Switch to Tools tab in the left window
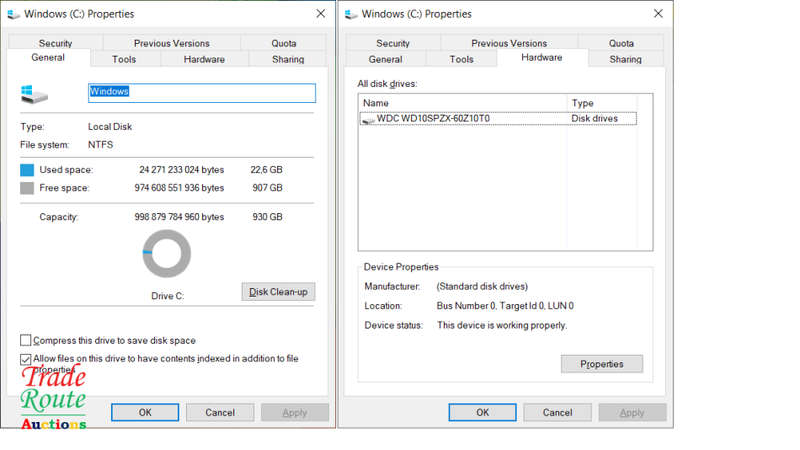This screenshot has height=450, width=800. tap(124, 59)
